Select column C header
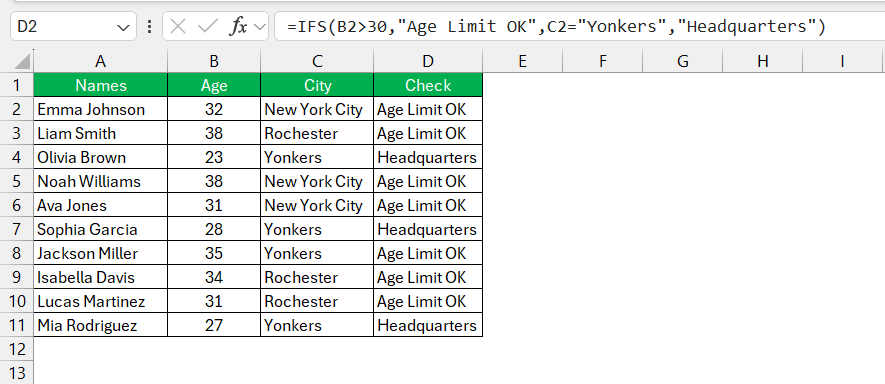This screenshot has height=384, width=885. coord(317,61)
